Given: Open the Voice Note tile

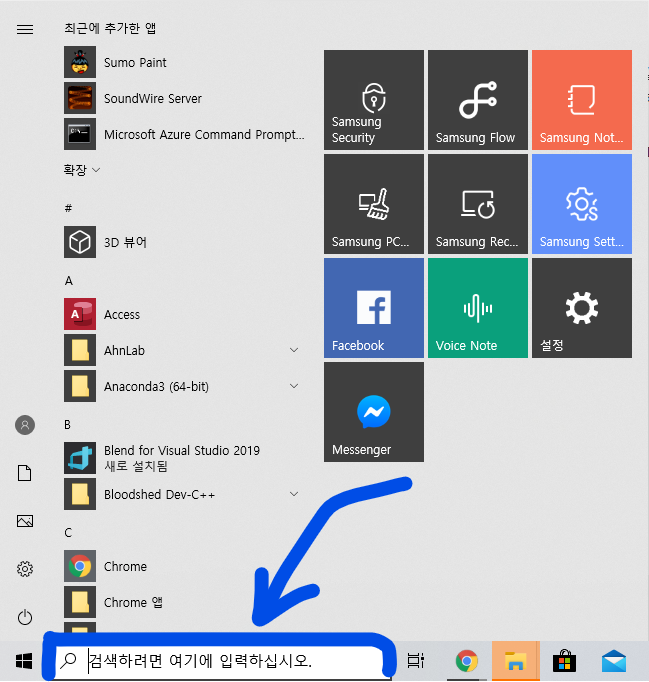Looking at the screenshot, I should point(478,308).
